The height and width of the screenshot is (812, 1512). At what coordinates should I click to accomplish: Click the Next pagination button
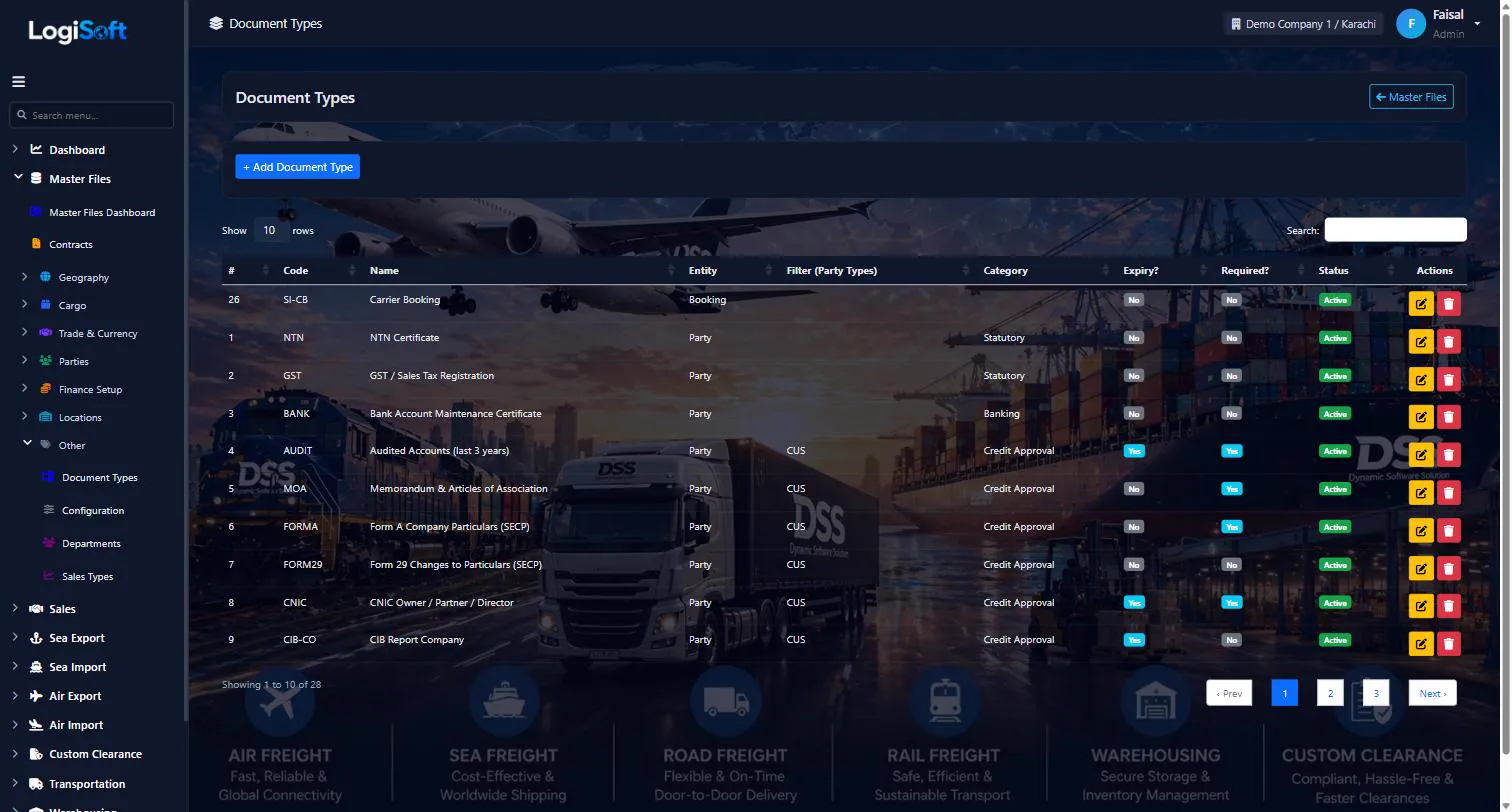click(x=1433, y=693)
